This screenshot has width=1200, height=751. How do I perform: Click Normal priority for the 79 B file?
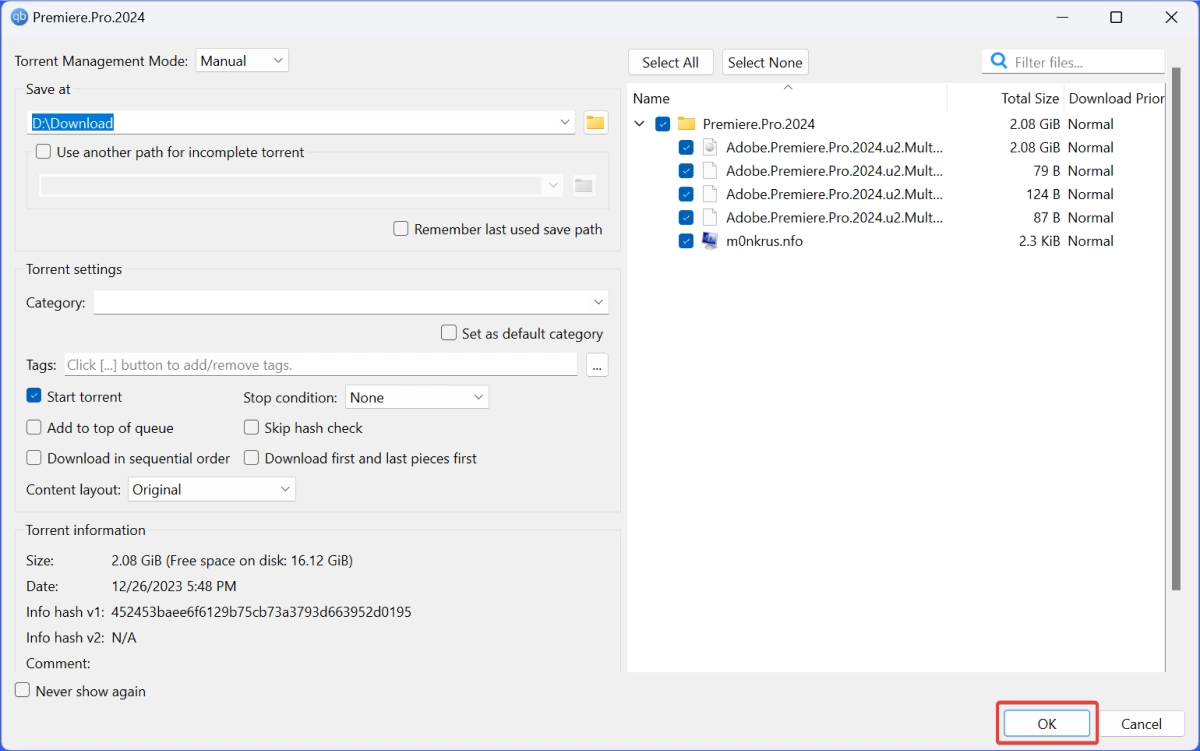point(1090,171)
